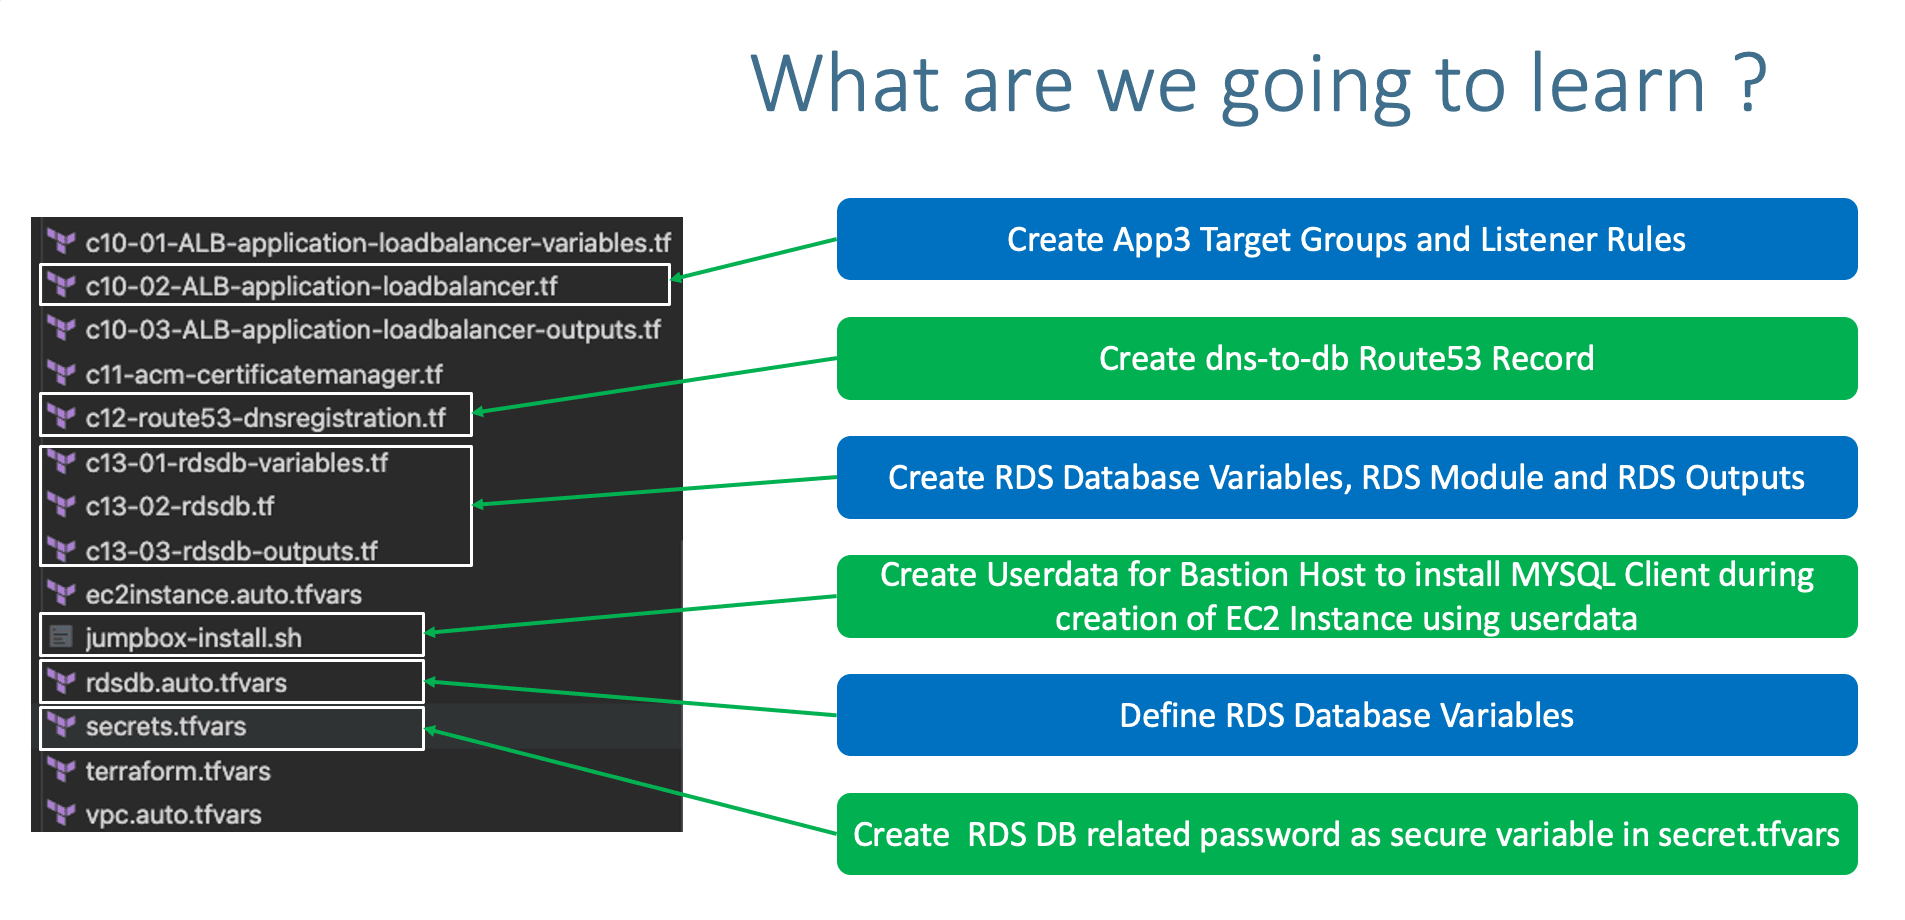1905x920 pixels.
Task: Click Create App3 Target Groups box
Action: click(1346, 240)
